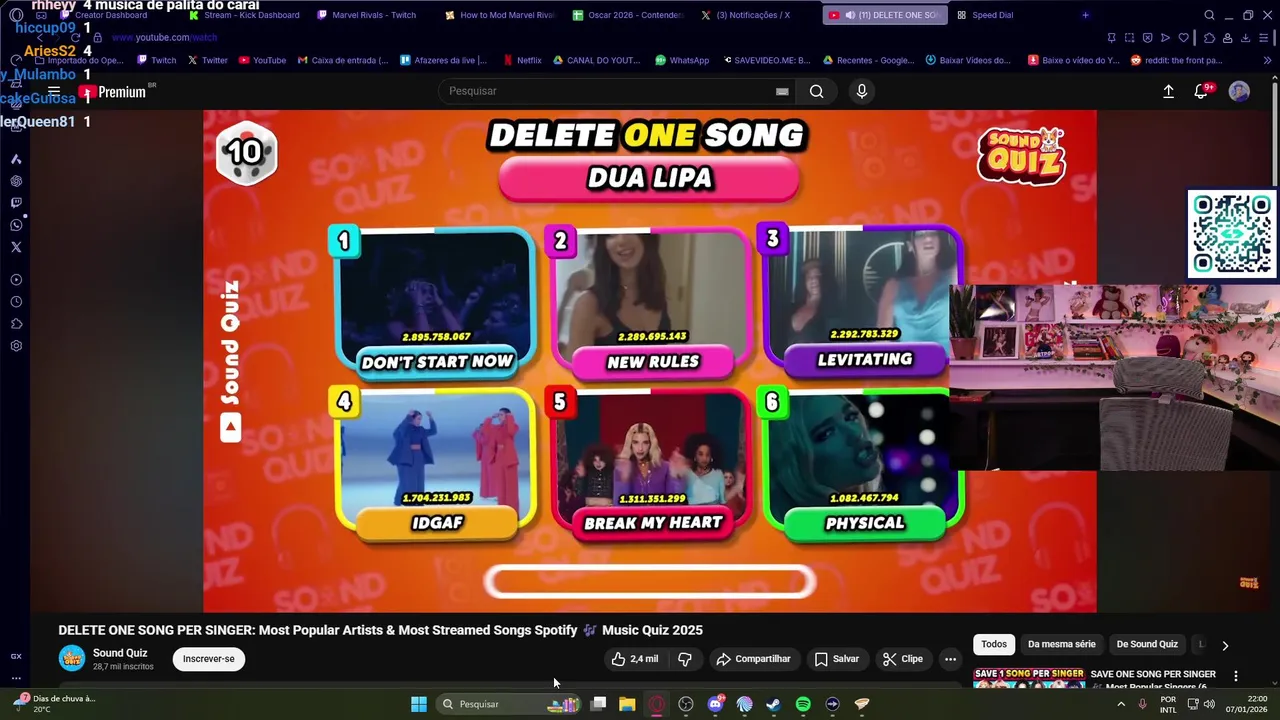Reload the page with the refresh button
This screenshot has height=720, width=1280.
tap(75, 37)
